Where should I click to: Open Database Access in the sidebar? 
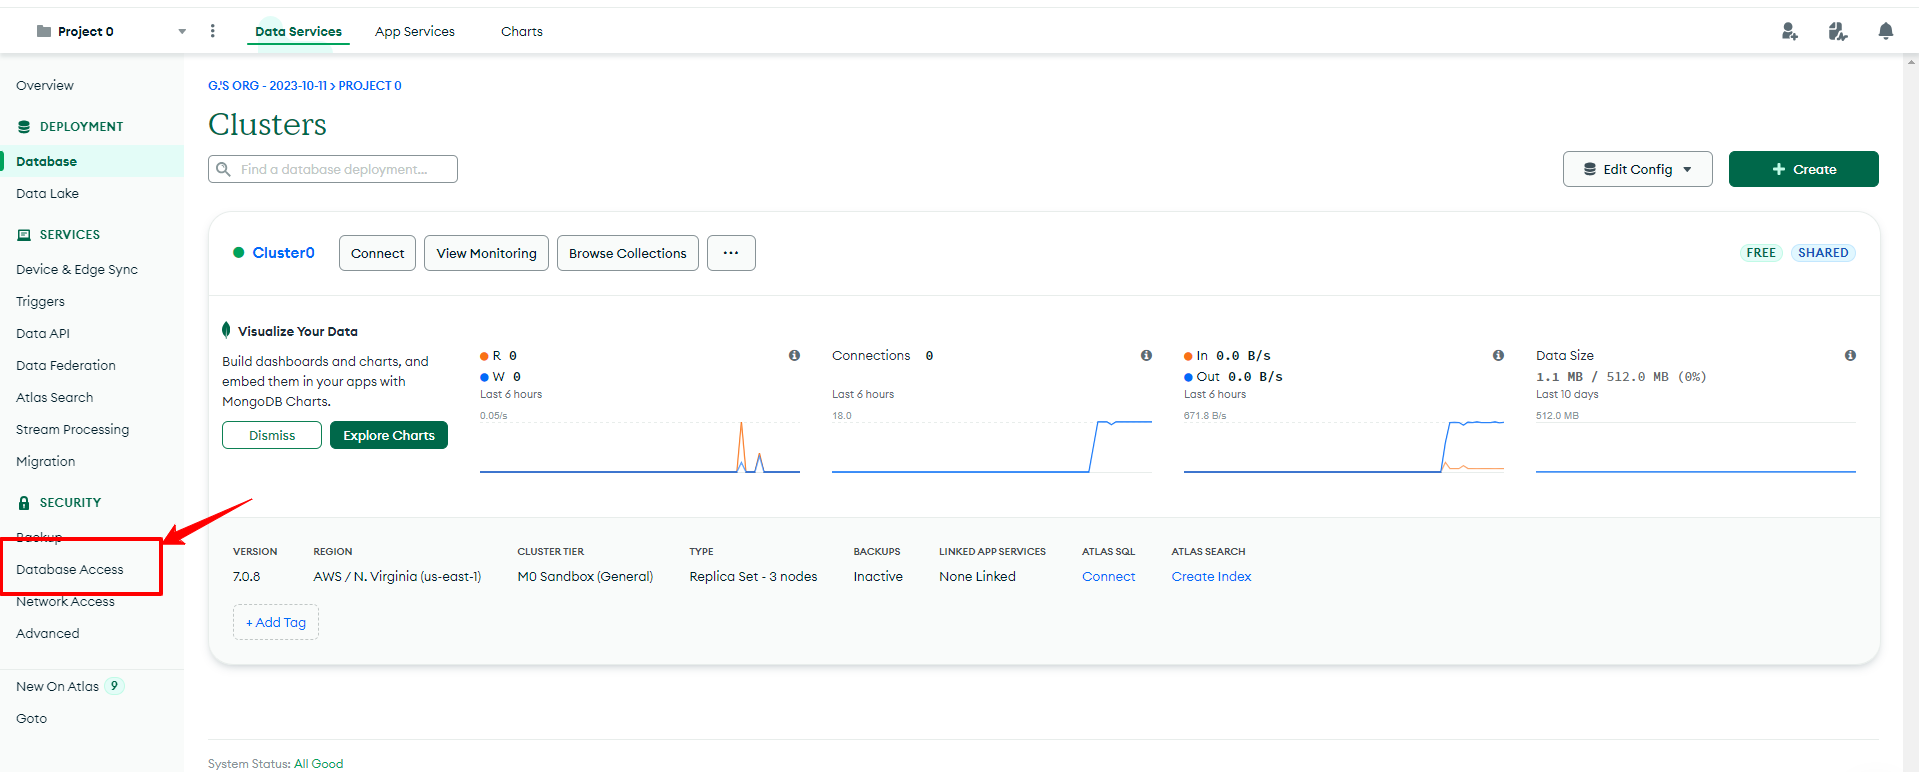pyautogui.click(x=70, y=569)
